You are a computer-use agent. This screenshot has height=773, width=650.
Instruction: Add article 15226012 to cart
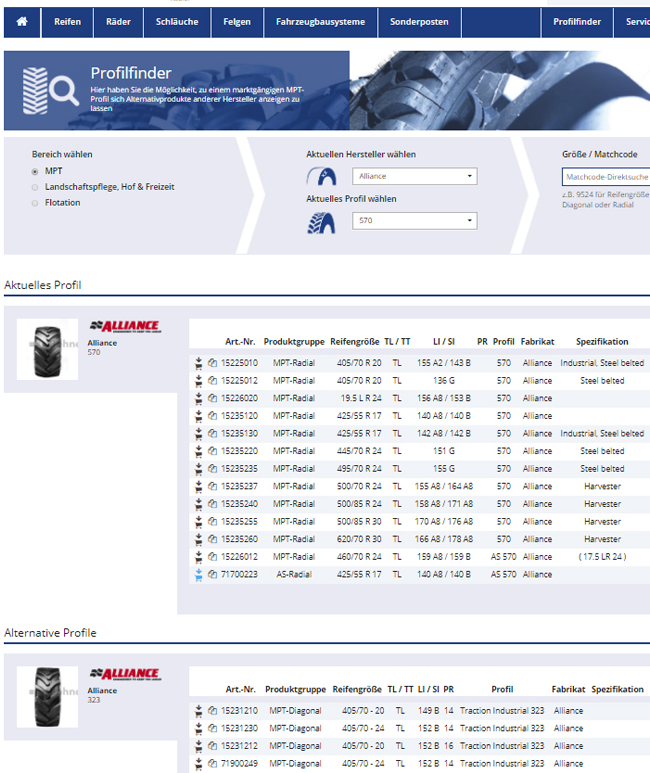(x=198, y=557)
